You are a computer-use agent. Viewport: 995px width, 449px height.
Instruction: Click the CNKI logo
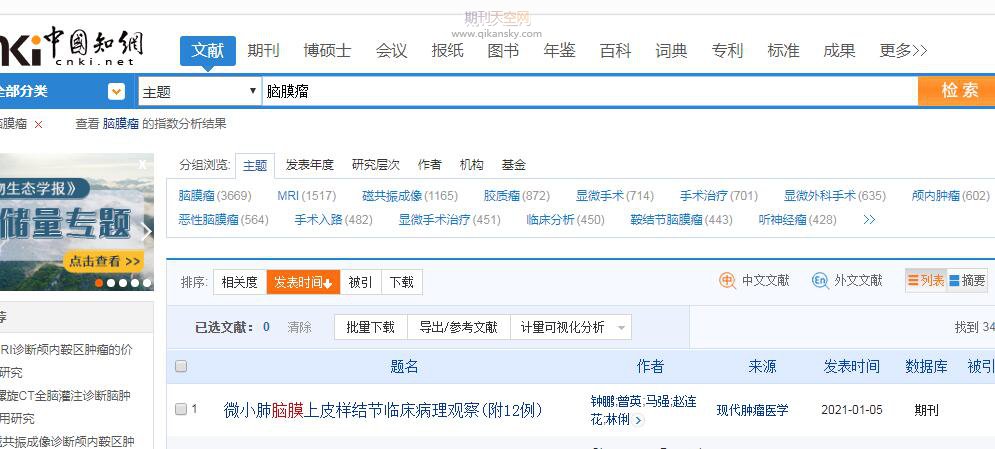pyautogui.click(x=72, y=47)
